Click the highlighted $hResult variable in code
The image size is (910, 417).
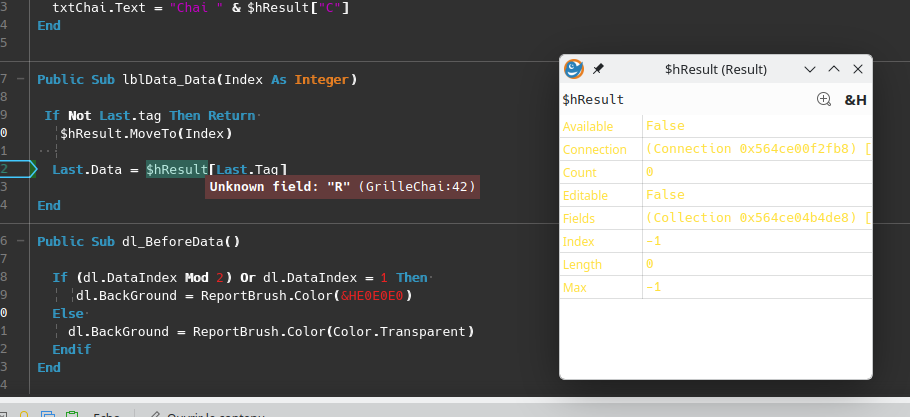tap(176, 170)
